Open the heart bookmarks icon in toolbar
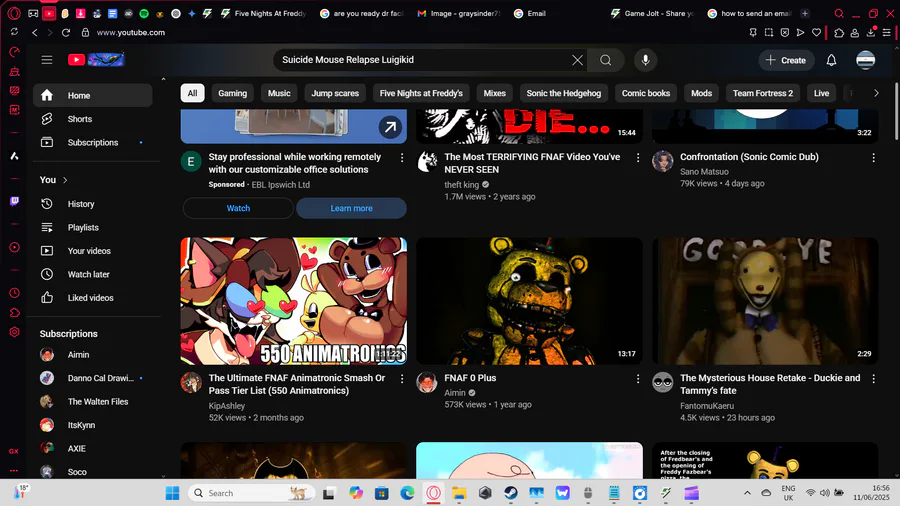Viewport: 900px width, 506px height. [x=816, y=33]
